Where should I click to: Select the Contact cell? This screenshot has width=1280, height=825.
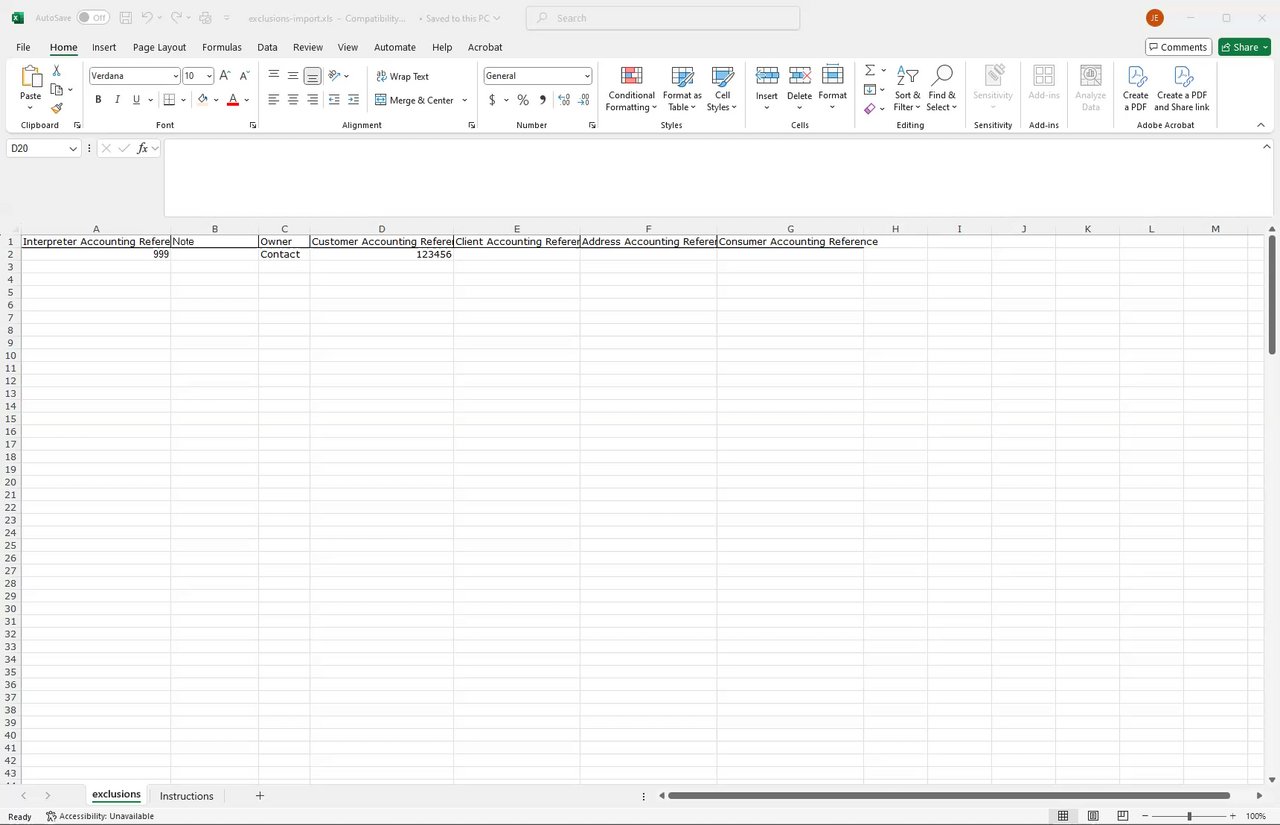[284, 255]
